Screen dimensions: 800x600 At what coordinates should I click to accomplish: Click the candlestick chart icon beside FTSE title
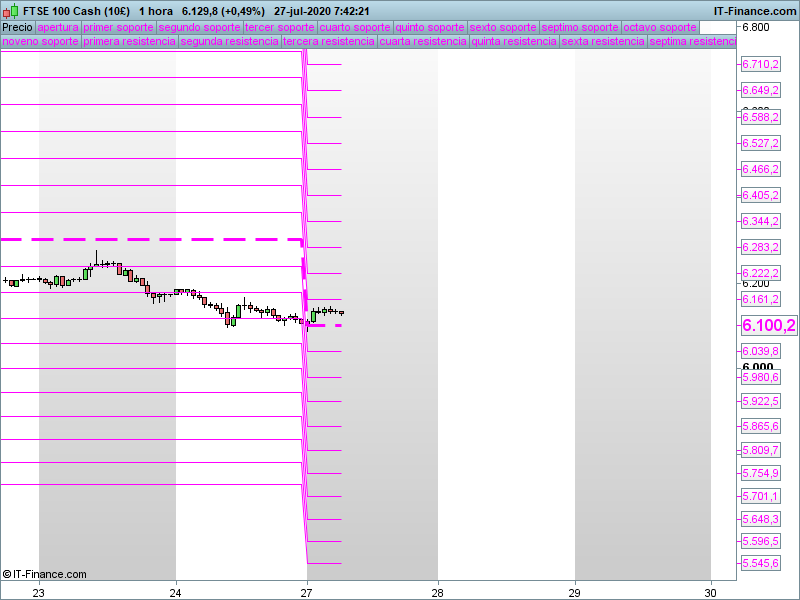click(x=10, y=11)
